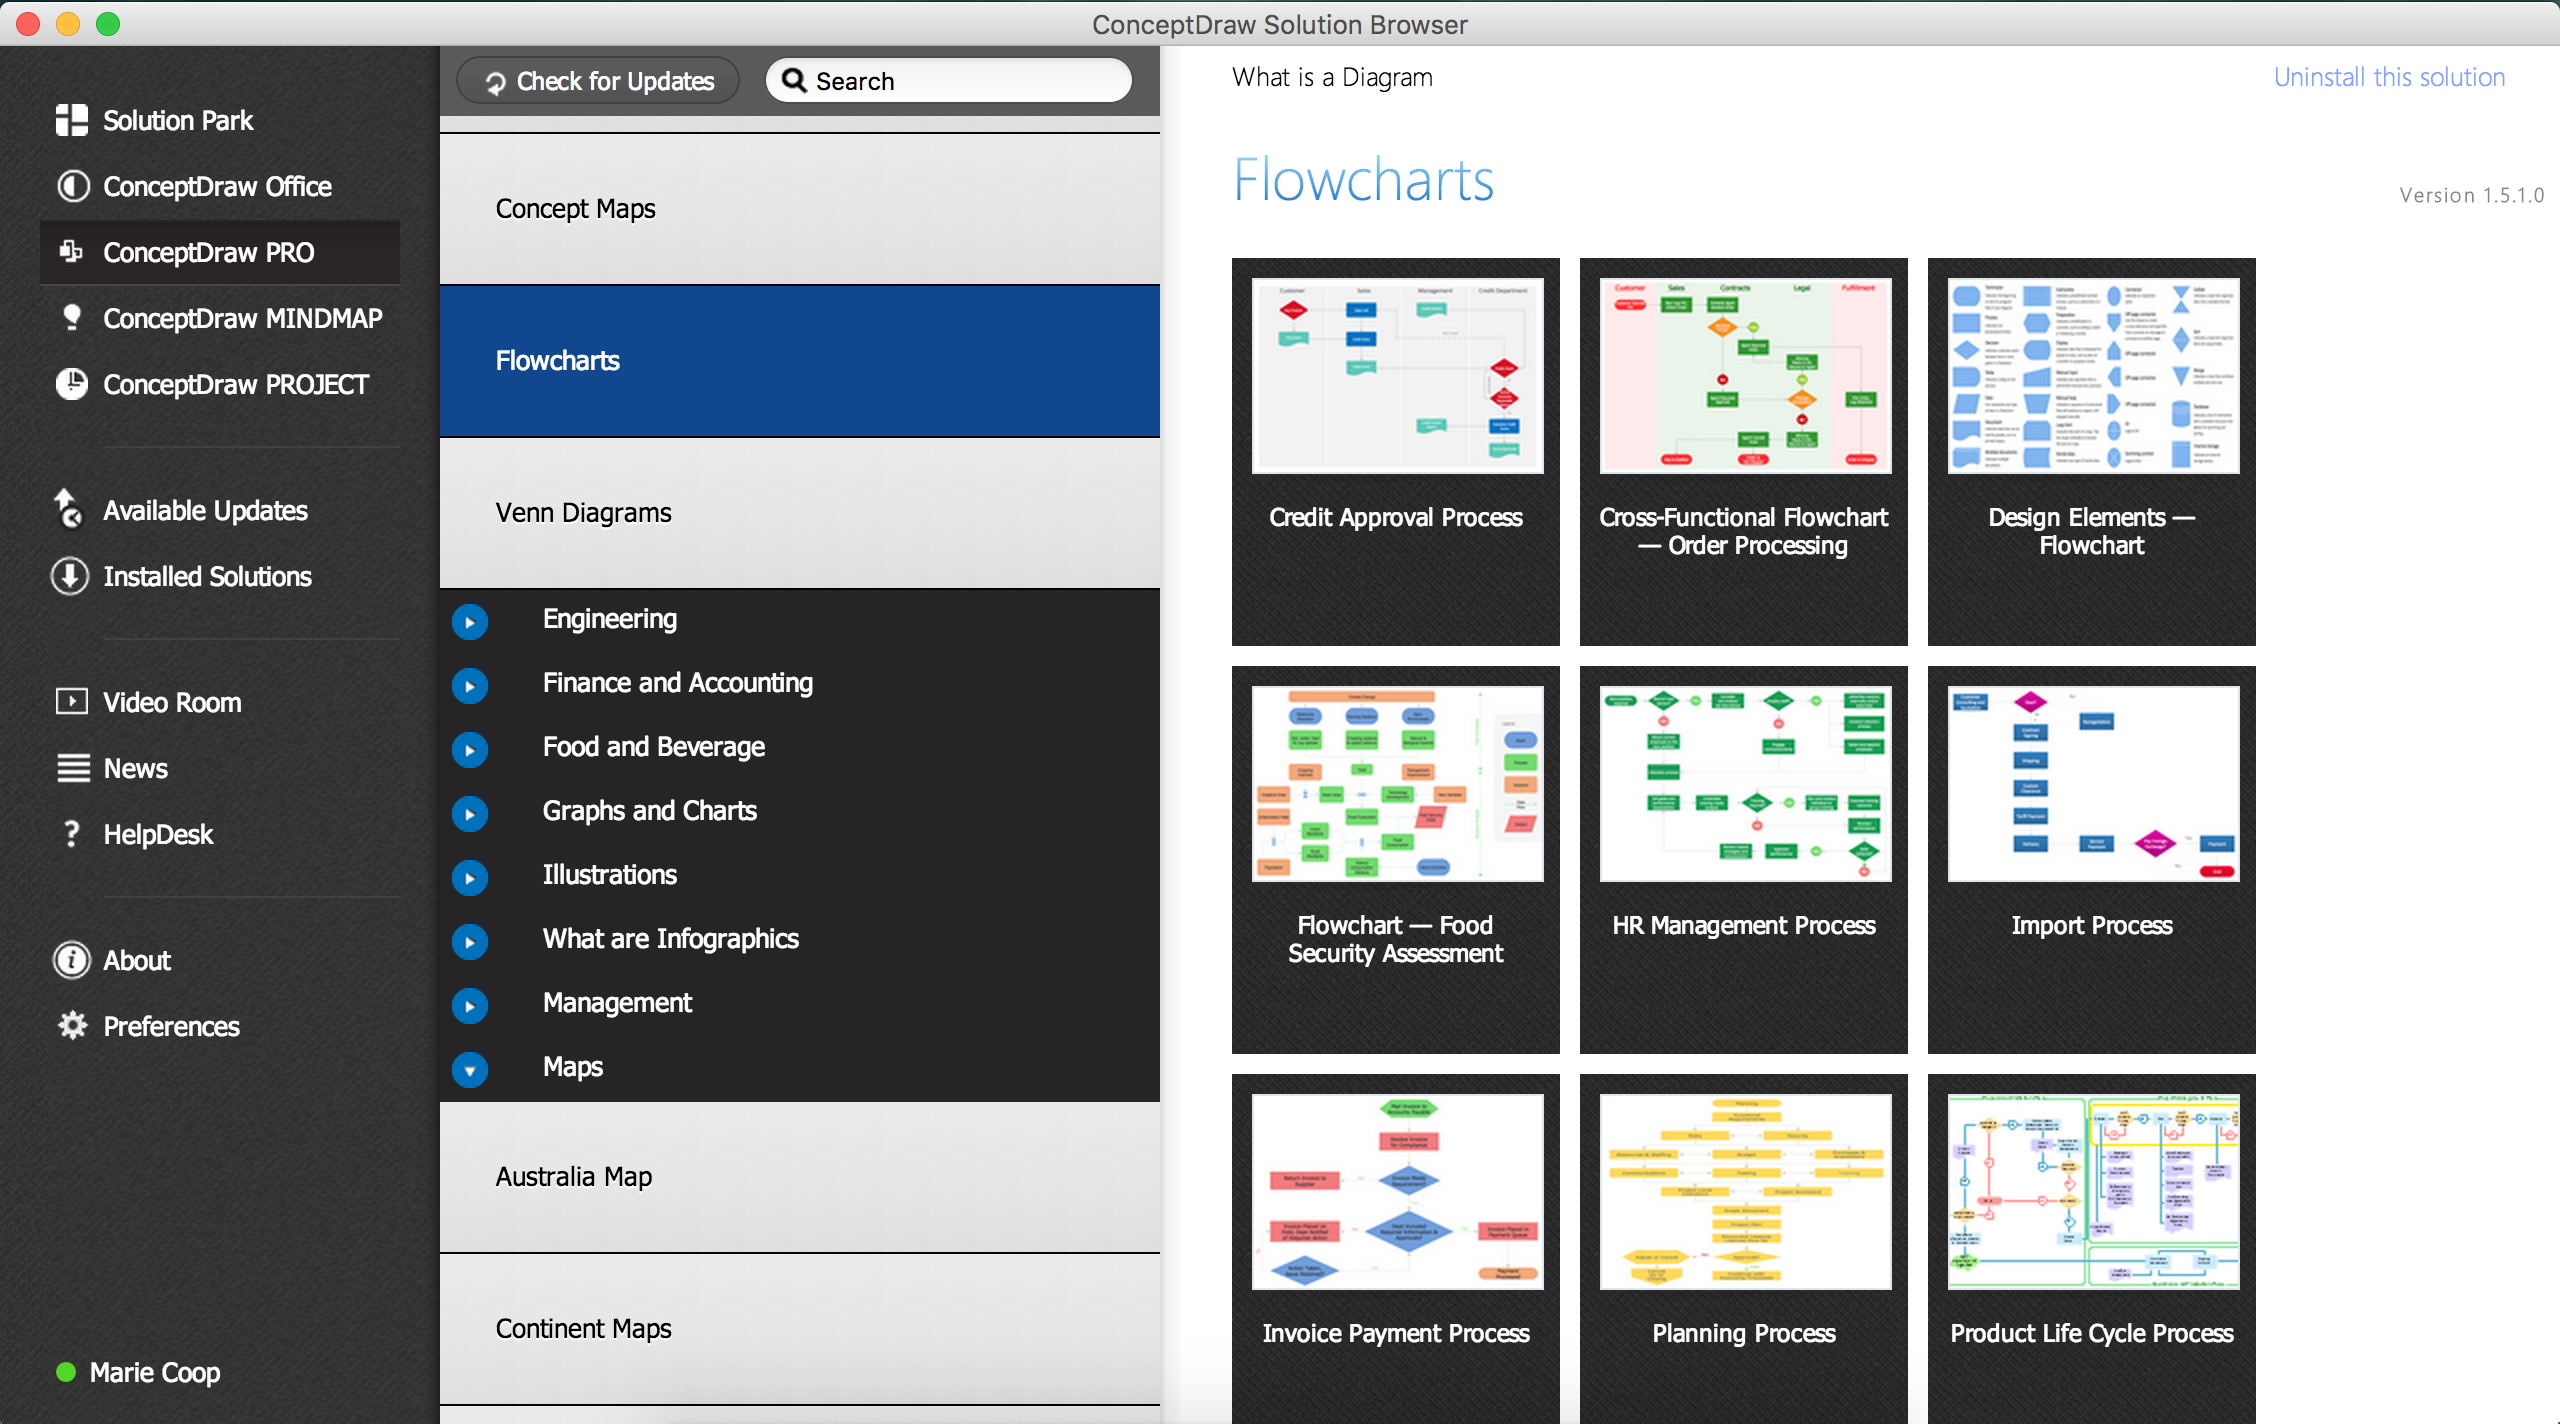Collapse the Maps category arrow

click(470, 1069)
